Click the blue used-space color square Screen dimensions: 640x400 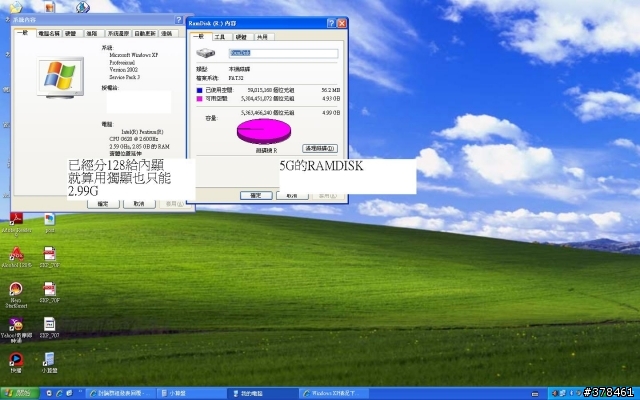pyautogui.click(x=200, y=90)
